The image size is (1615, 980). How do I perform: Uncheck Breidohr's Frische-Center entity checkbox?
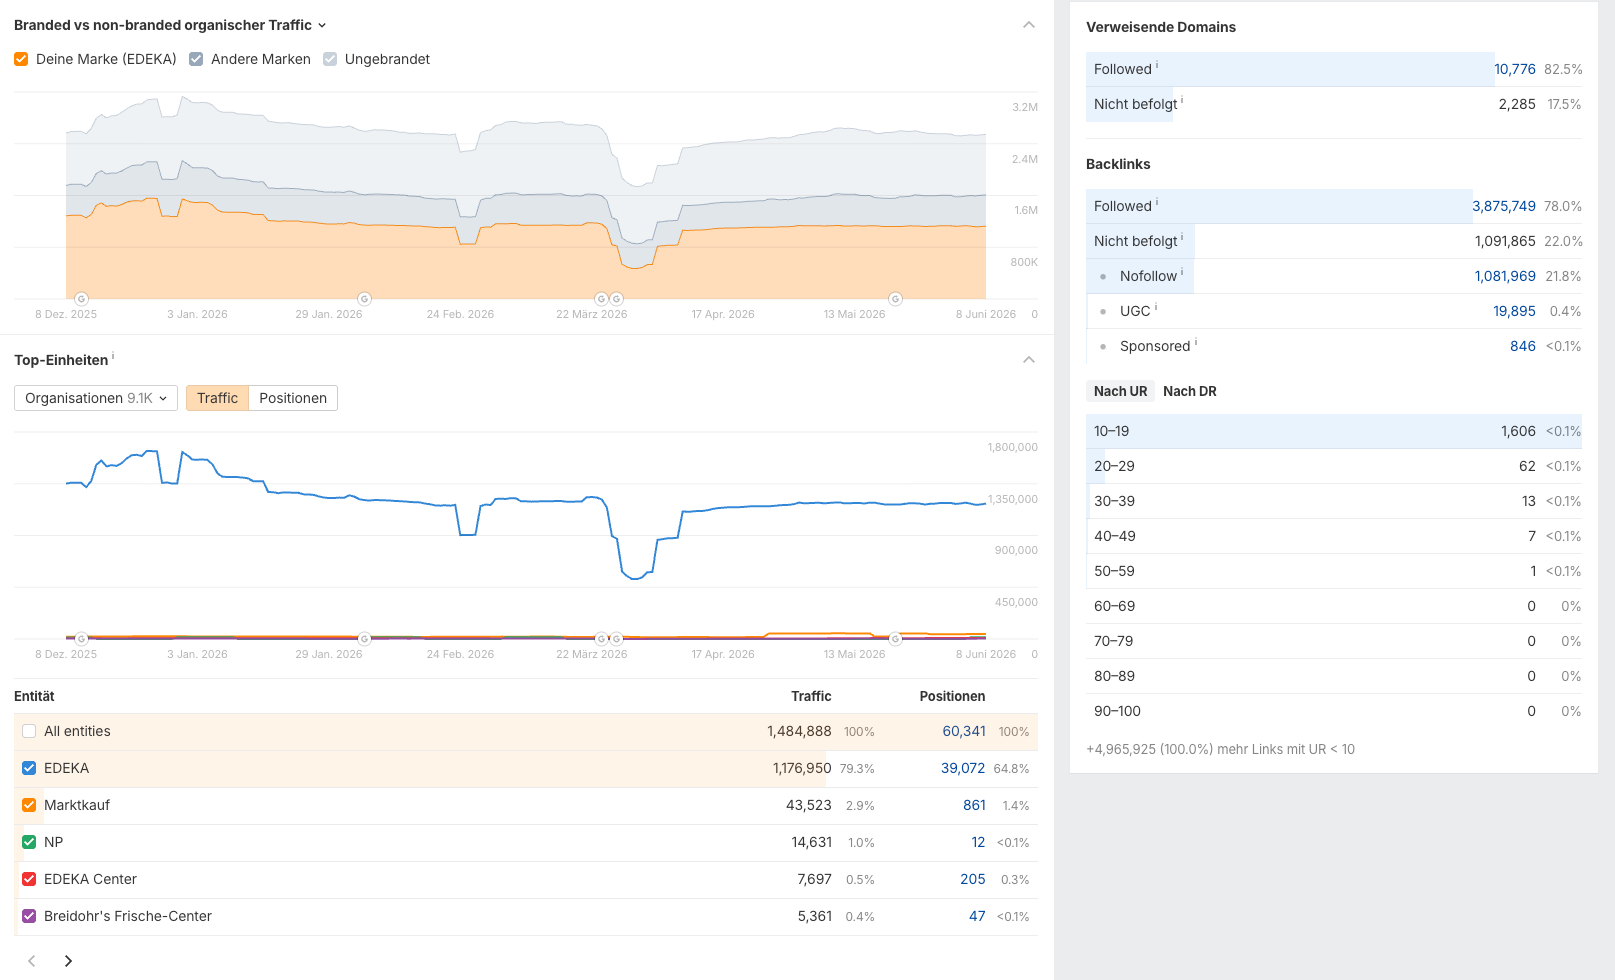[29, 916]
